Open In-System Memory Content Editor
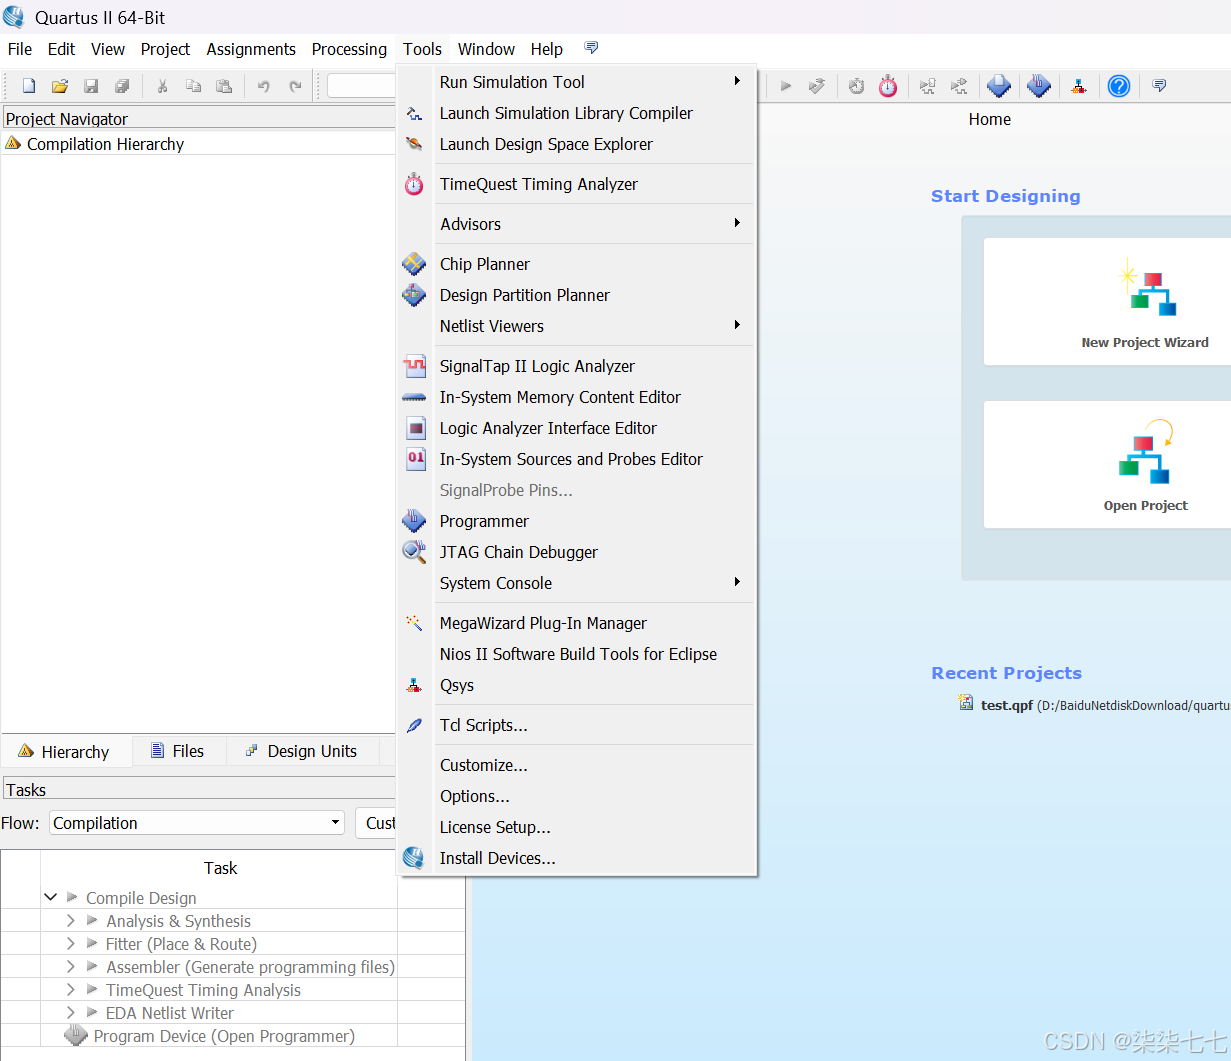The width and height of the screenshot is (1231, 1061). [x=577, y=397]
